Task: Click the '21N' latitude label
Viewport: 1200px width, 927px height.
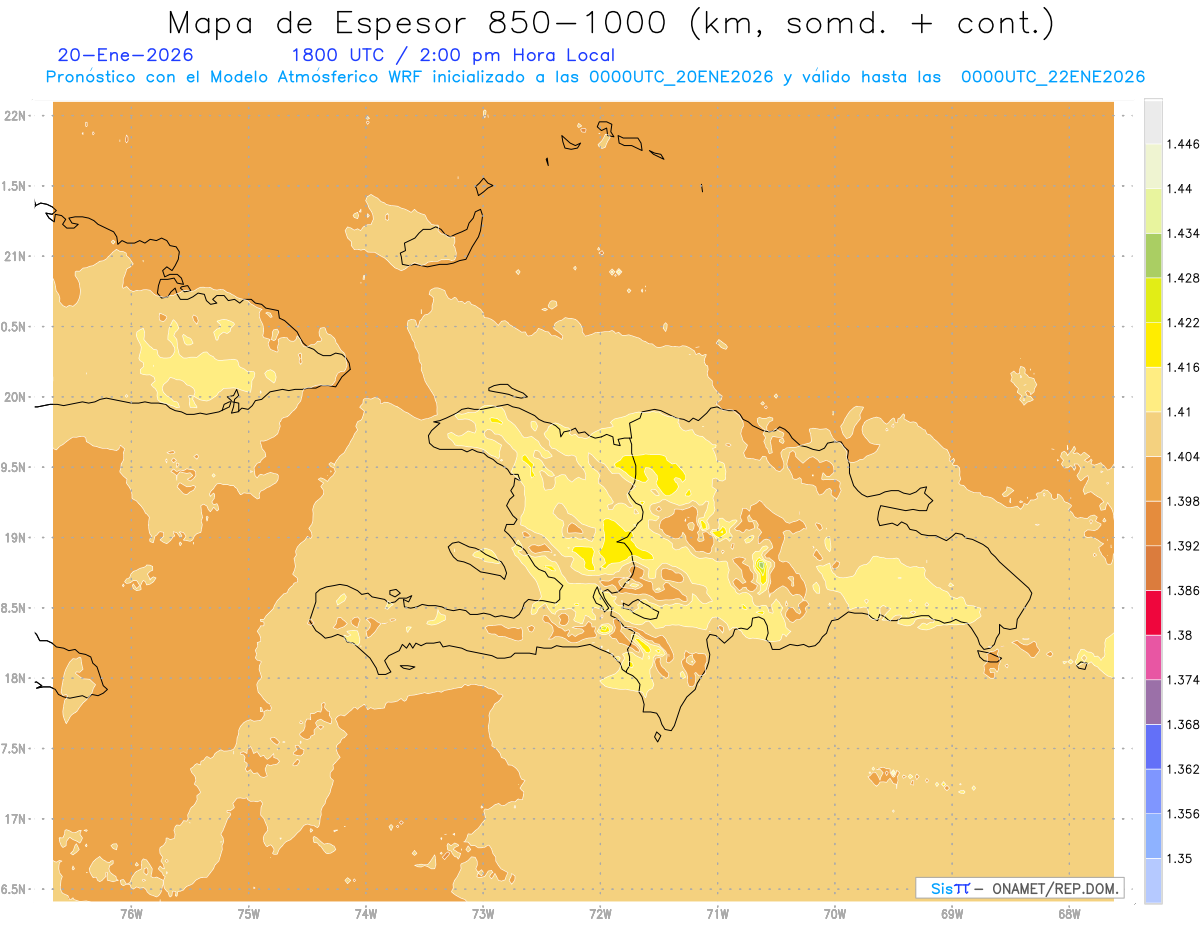Action: click(16, 256)
